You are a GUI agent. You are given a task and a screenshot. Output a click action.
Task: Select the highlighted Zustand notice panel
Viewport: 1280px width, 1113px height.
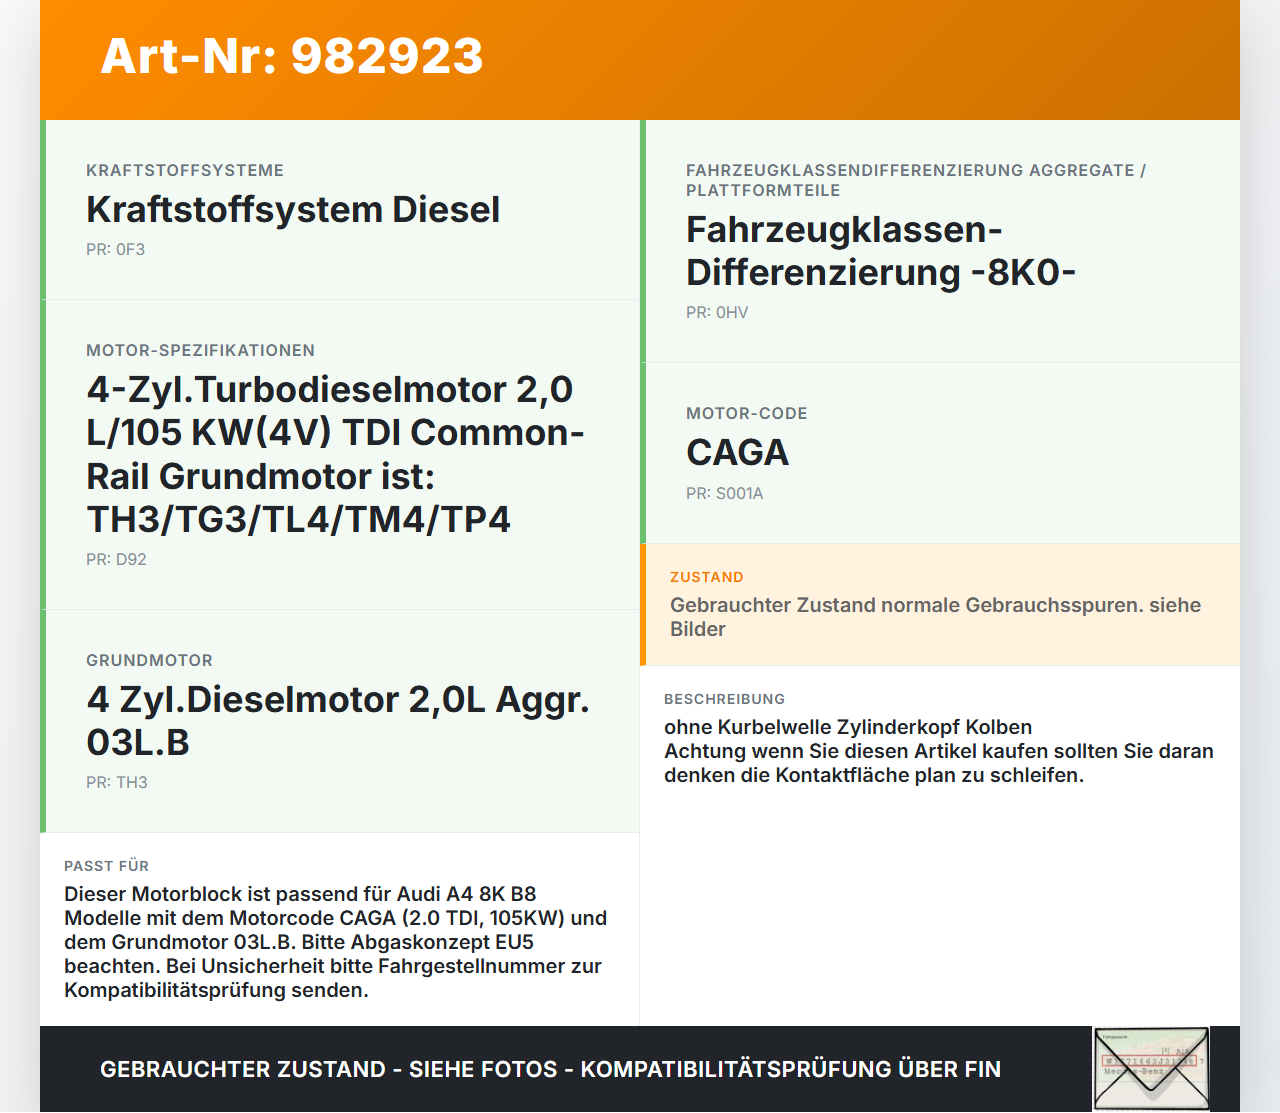(940, 604)
